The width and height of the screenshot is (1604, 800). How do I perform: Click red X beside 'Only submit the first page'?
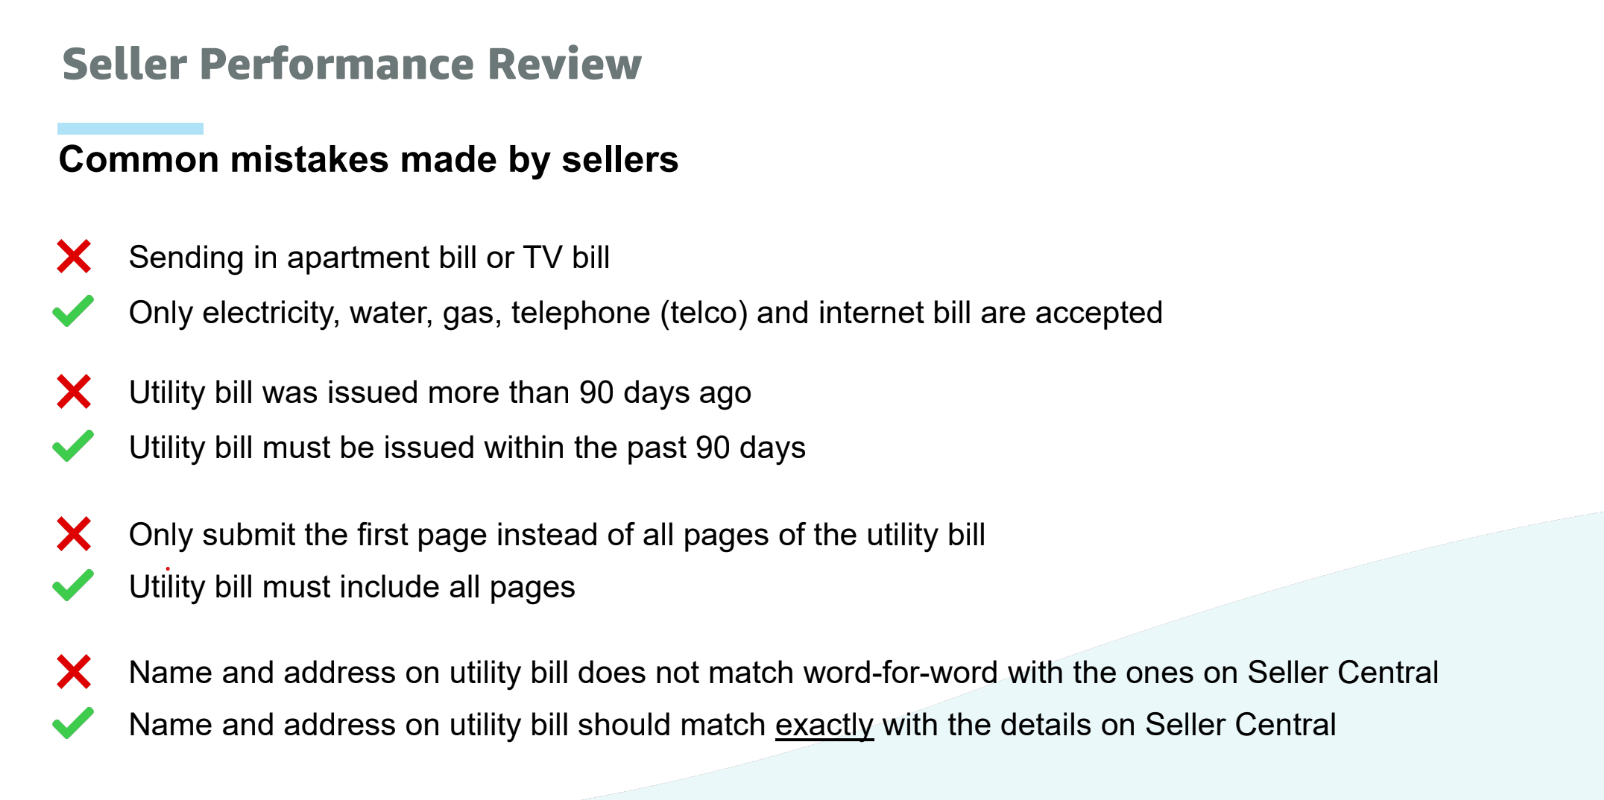[74, 534]
